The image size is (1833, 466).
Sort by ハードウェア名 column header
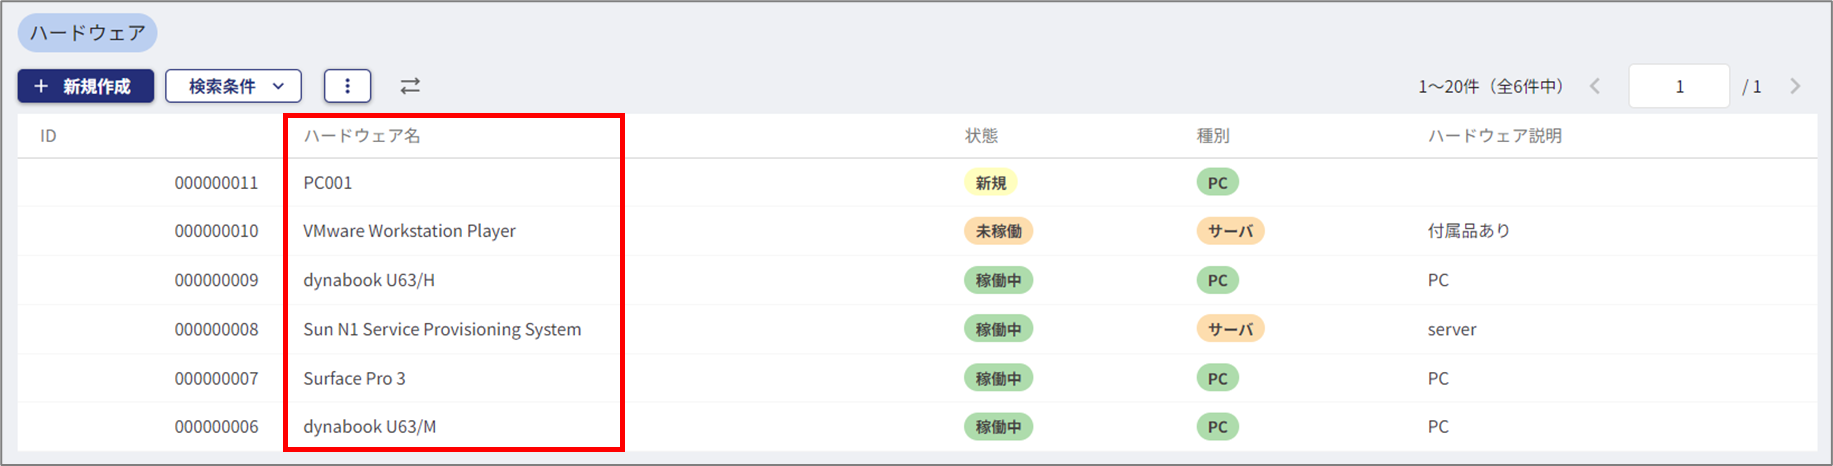click(362, 136)
